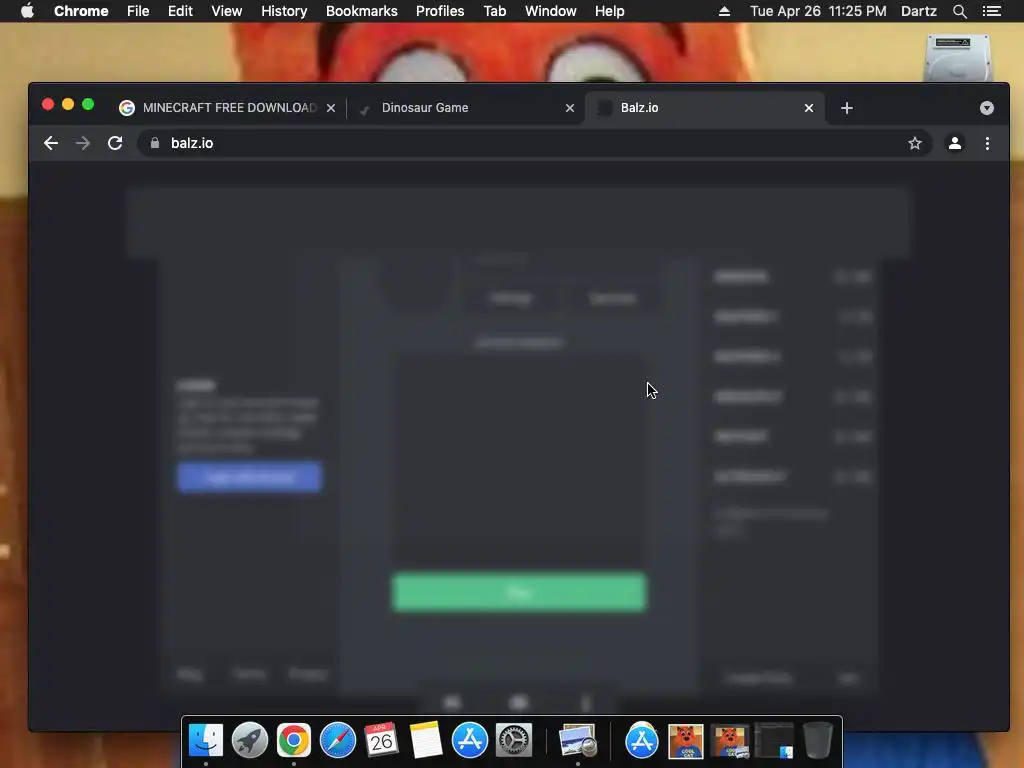Expand the tab search dropdown arrow
The height and width of the screenshot is (768, 1024).
pos(987,108)
